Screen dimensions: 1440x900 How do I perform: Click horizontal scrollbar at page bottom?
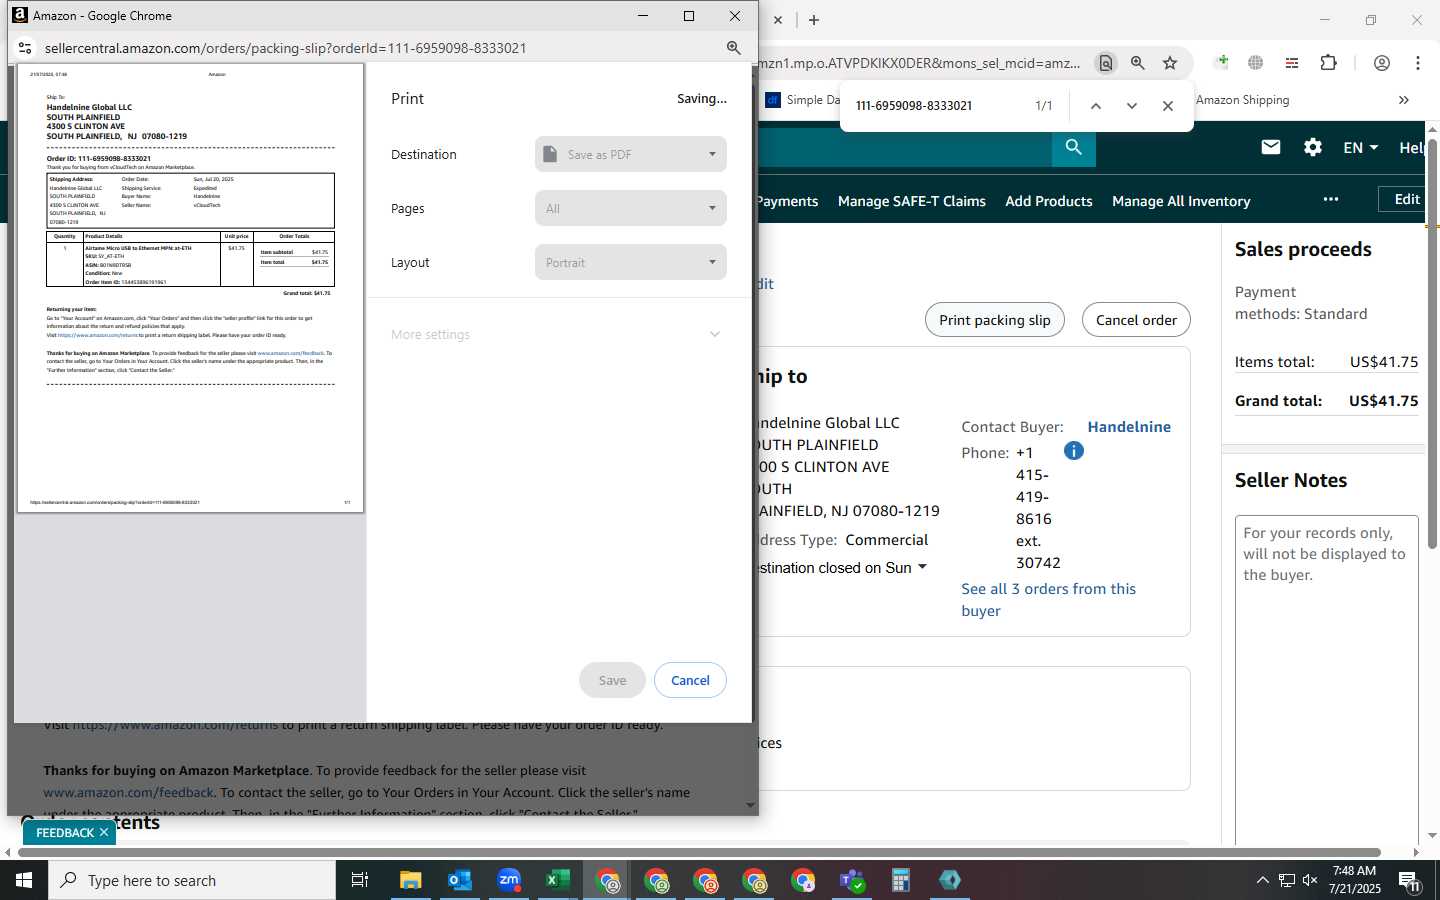(x=699, y=852)
